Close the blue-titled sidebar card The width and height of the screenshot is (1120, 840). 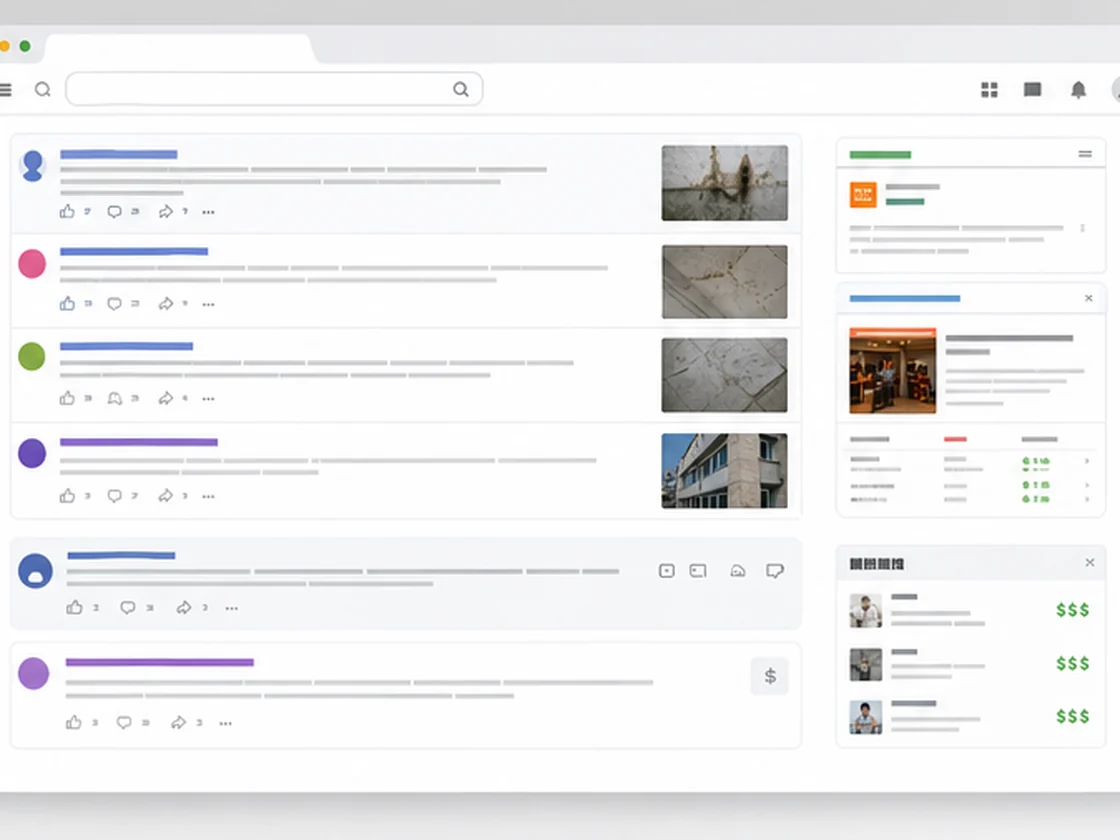pos(1089,298)
